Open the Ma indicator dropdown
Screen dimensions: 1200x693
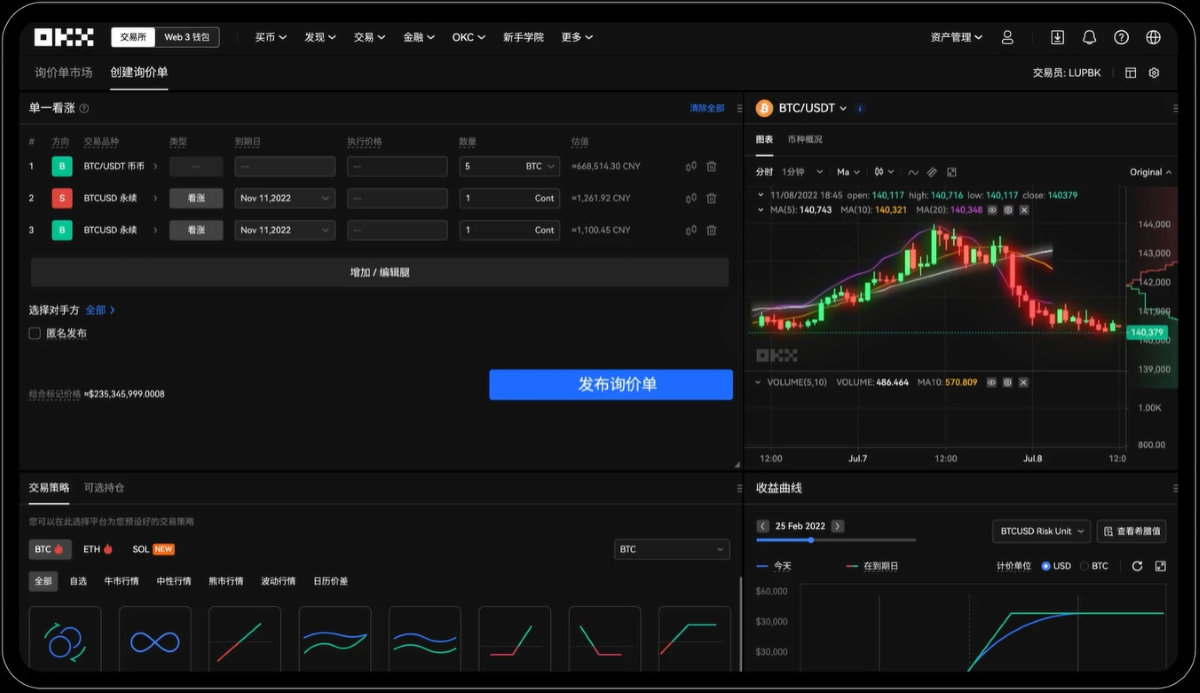tap(849, 172)
